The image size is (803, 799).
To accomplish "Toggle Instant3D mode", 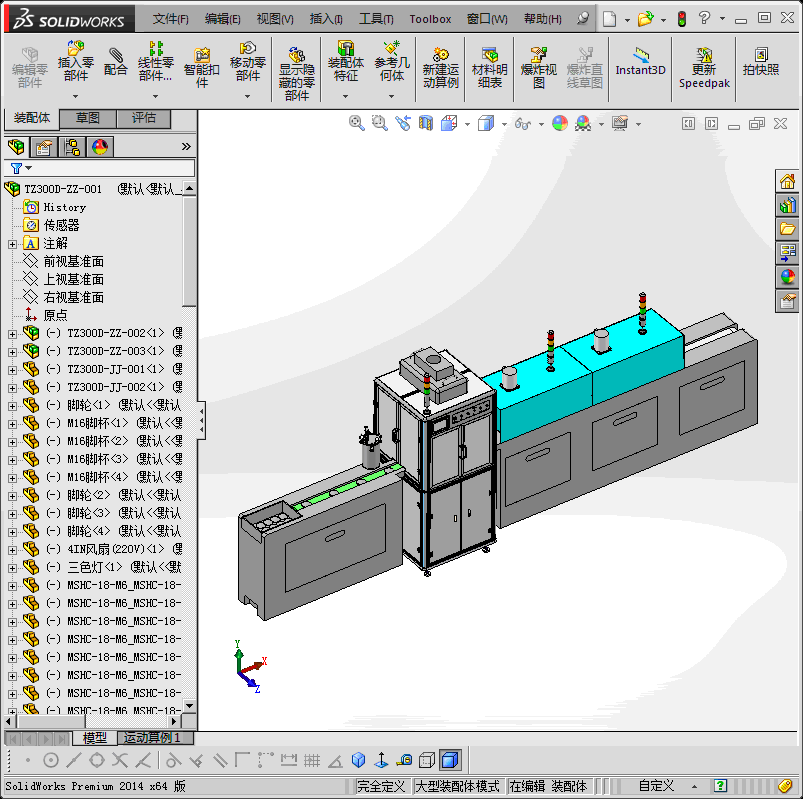I will pos(640,61).
